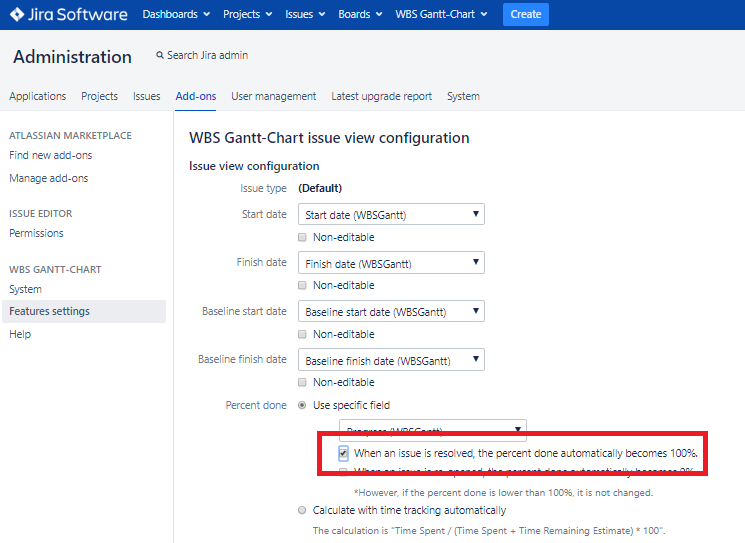Click the (Default) issue type text
The image size is (745, 543).
[320, 188]
